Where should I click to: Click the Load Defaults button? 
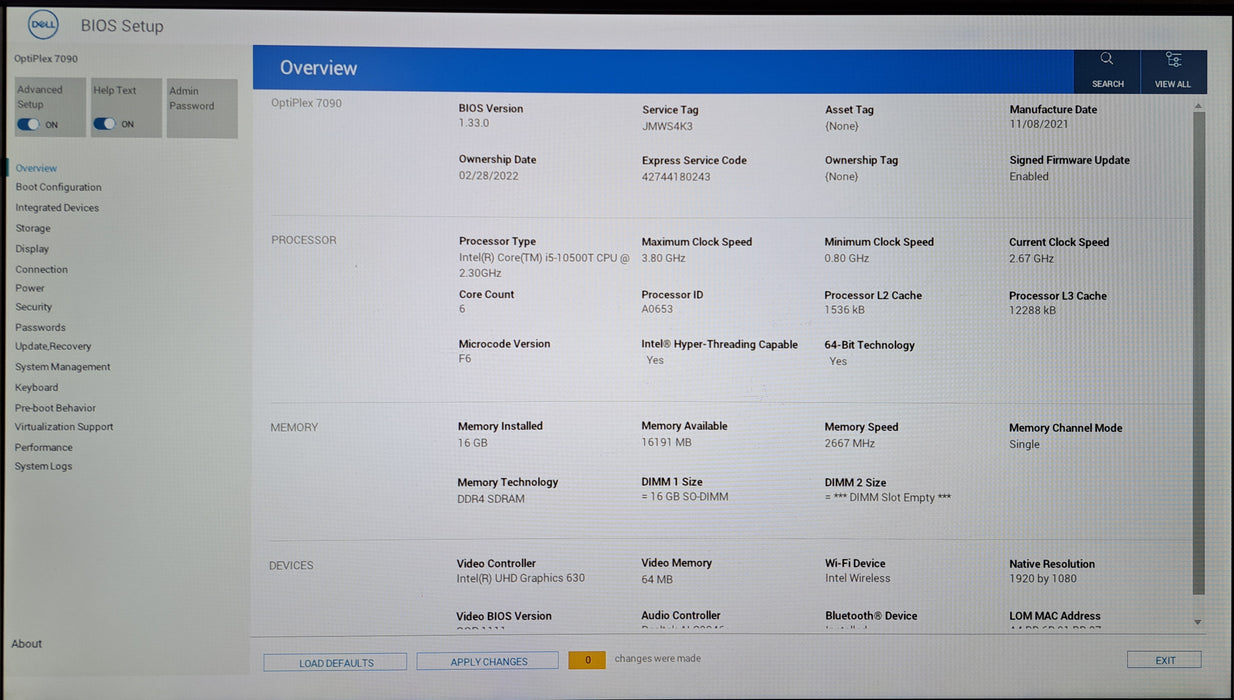[336, 662]
